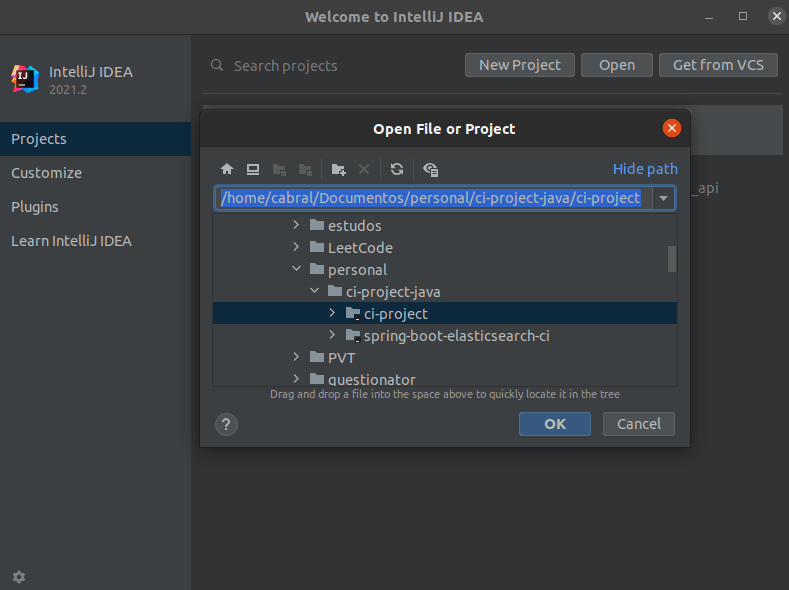This screenshot has height=590, width=789.
Task: Select the estudos folder row
Action: pyautogui.click(x=445, y=225)
